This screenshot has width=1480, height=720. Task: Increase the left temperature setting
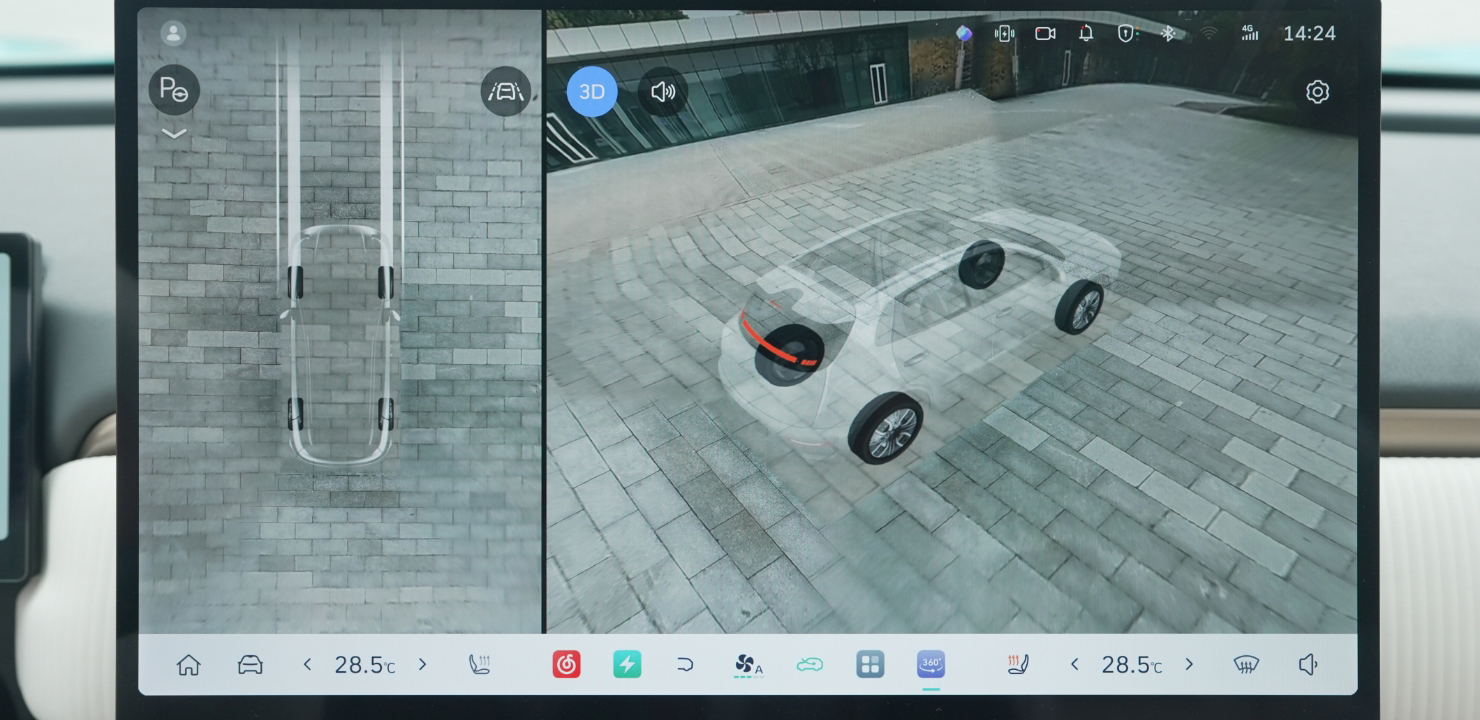pyautogui.click(x=422, y=665)
